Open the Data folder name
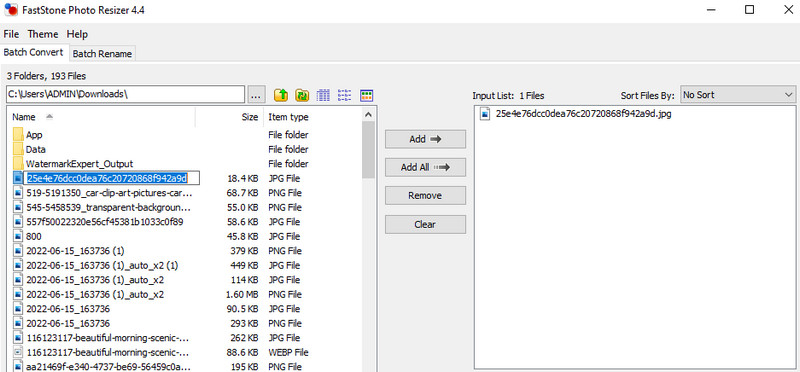This screenshot has width=800, height=372. click(x=35, y=150)
